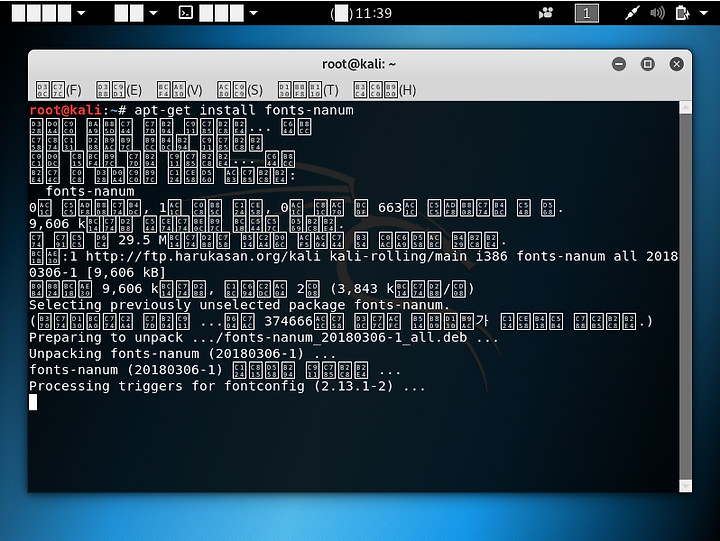This screenshot has width=720, height=541.
Task: Open the terminal (T) menu
Action: pos(308,90)
